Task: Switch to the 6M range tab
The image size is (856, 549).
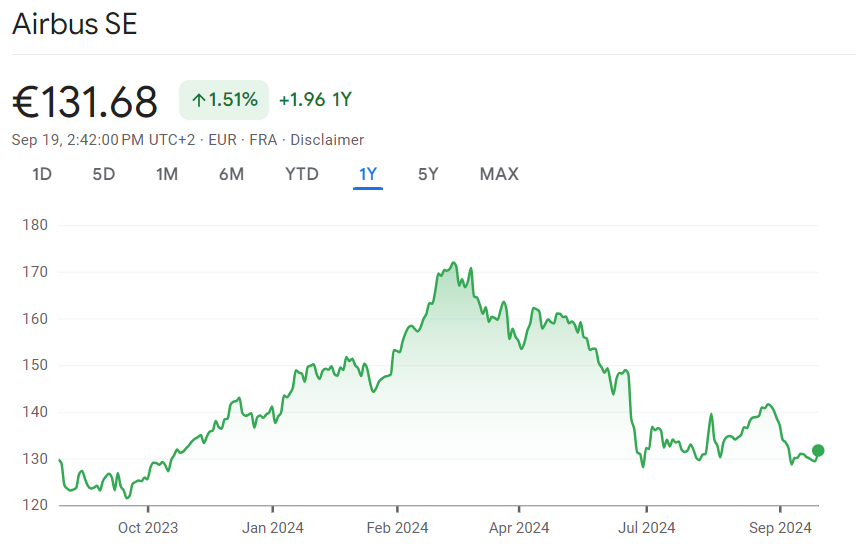Action: click(231, 174)
